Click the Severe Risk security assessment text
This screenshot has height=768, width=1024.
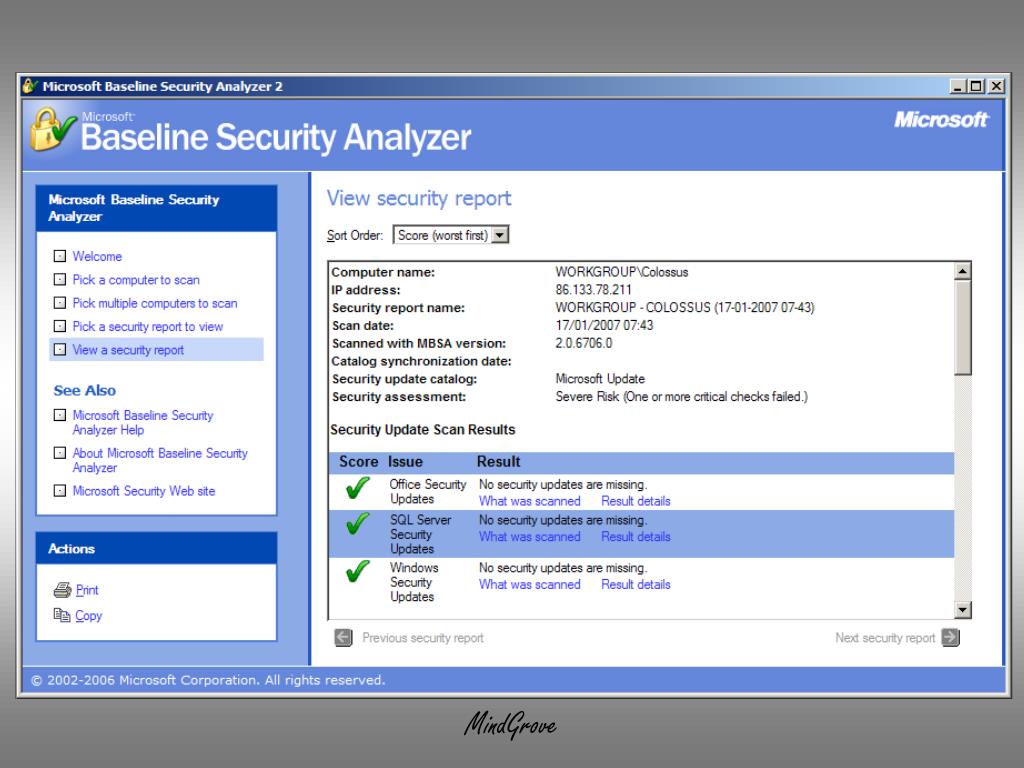tap(681, 396)
